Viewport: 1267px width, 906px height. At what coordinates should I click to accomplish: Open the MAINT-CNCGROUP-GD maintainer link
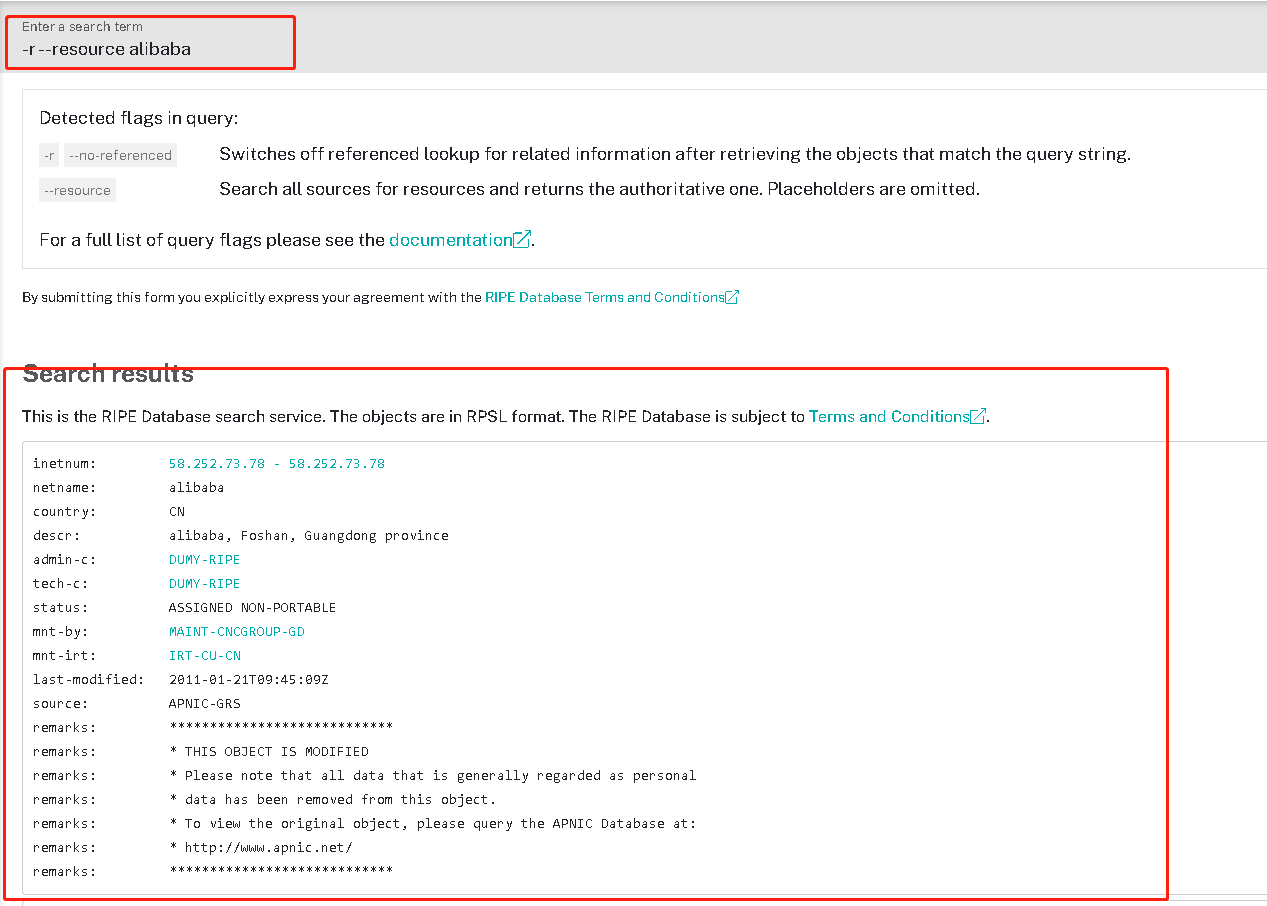(x=236, y=632)
